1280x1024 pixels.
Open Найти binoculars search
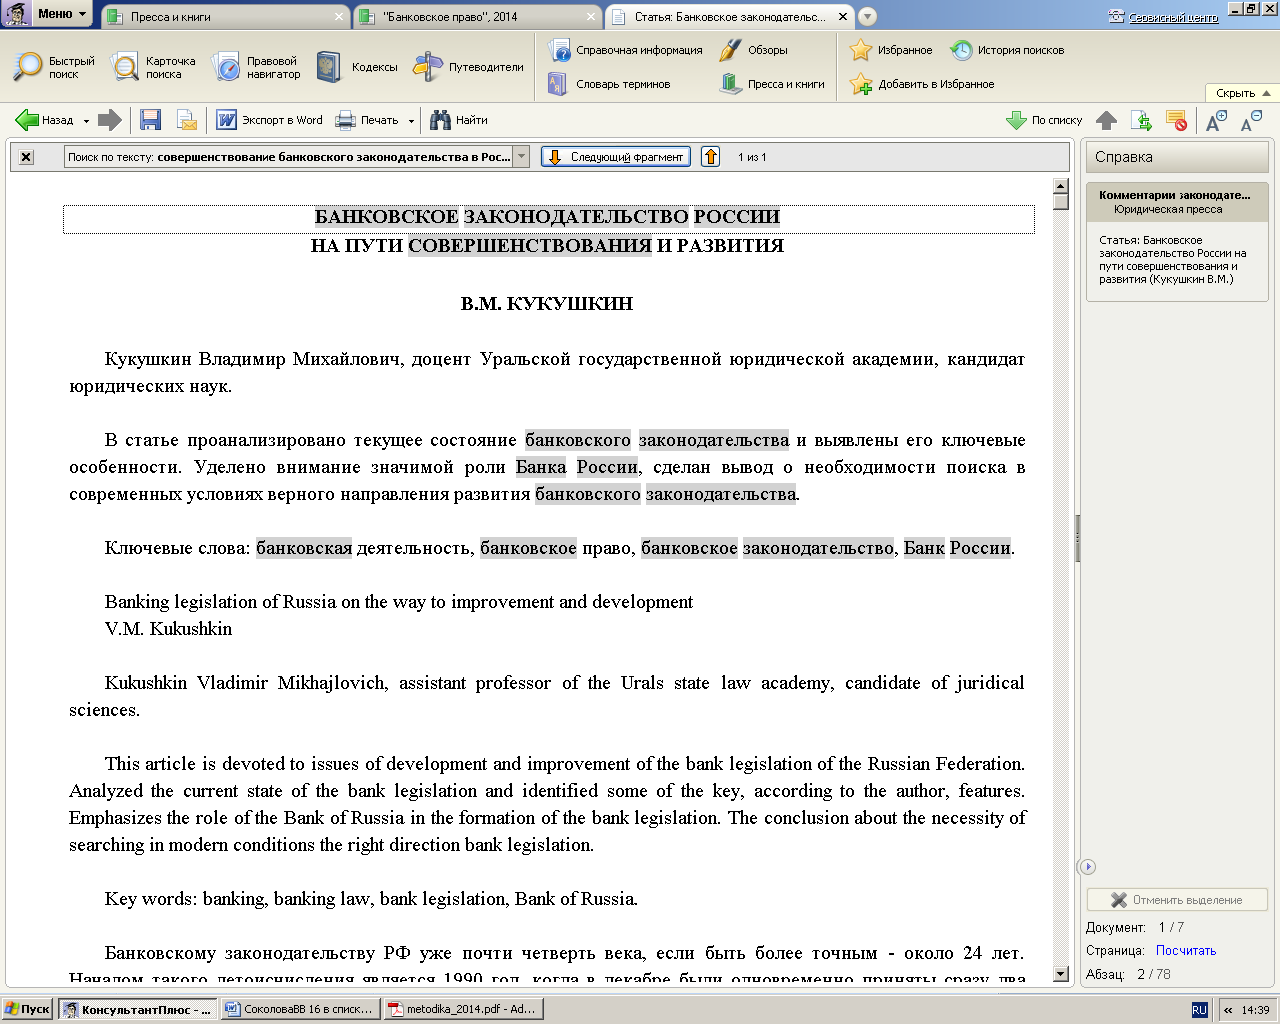[459, 120]
